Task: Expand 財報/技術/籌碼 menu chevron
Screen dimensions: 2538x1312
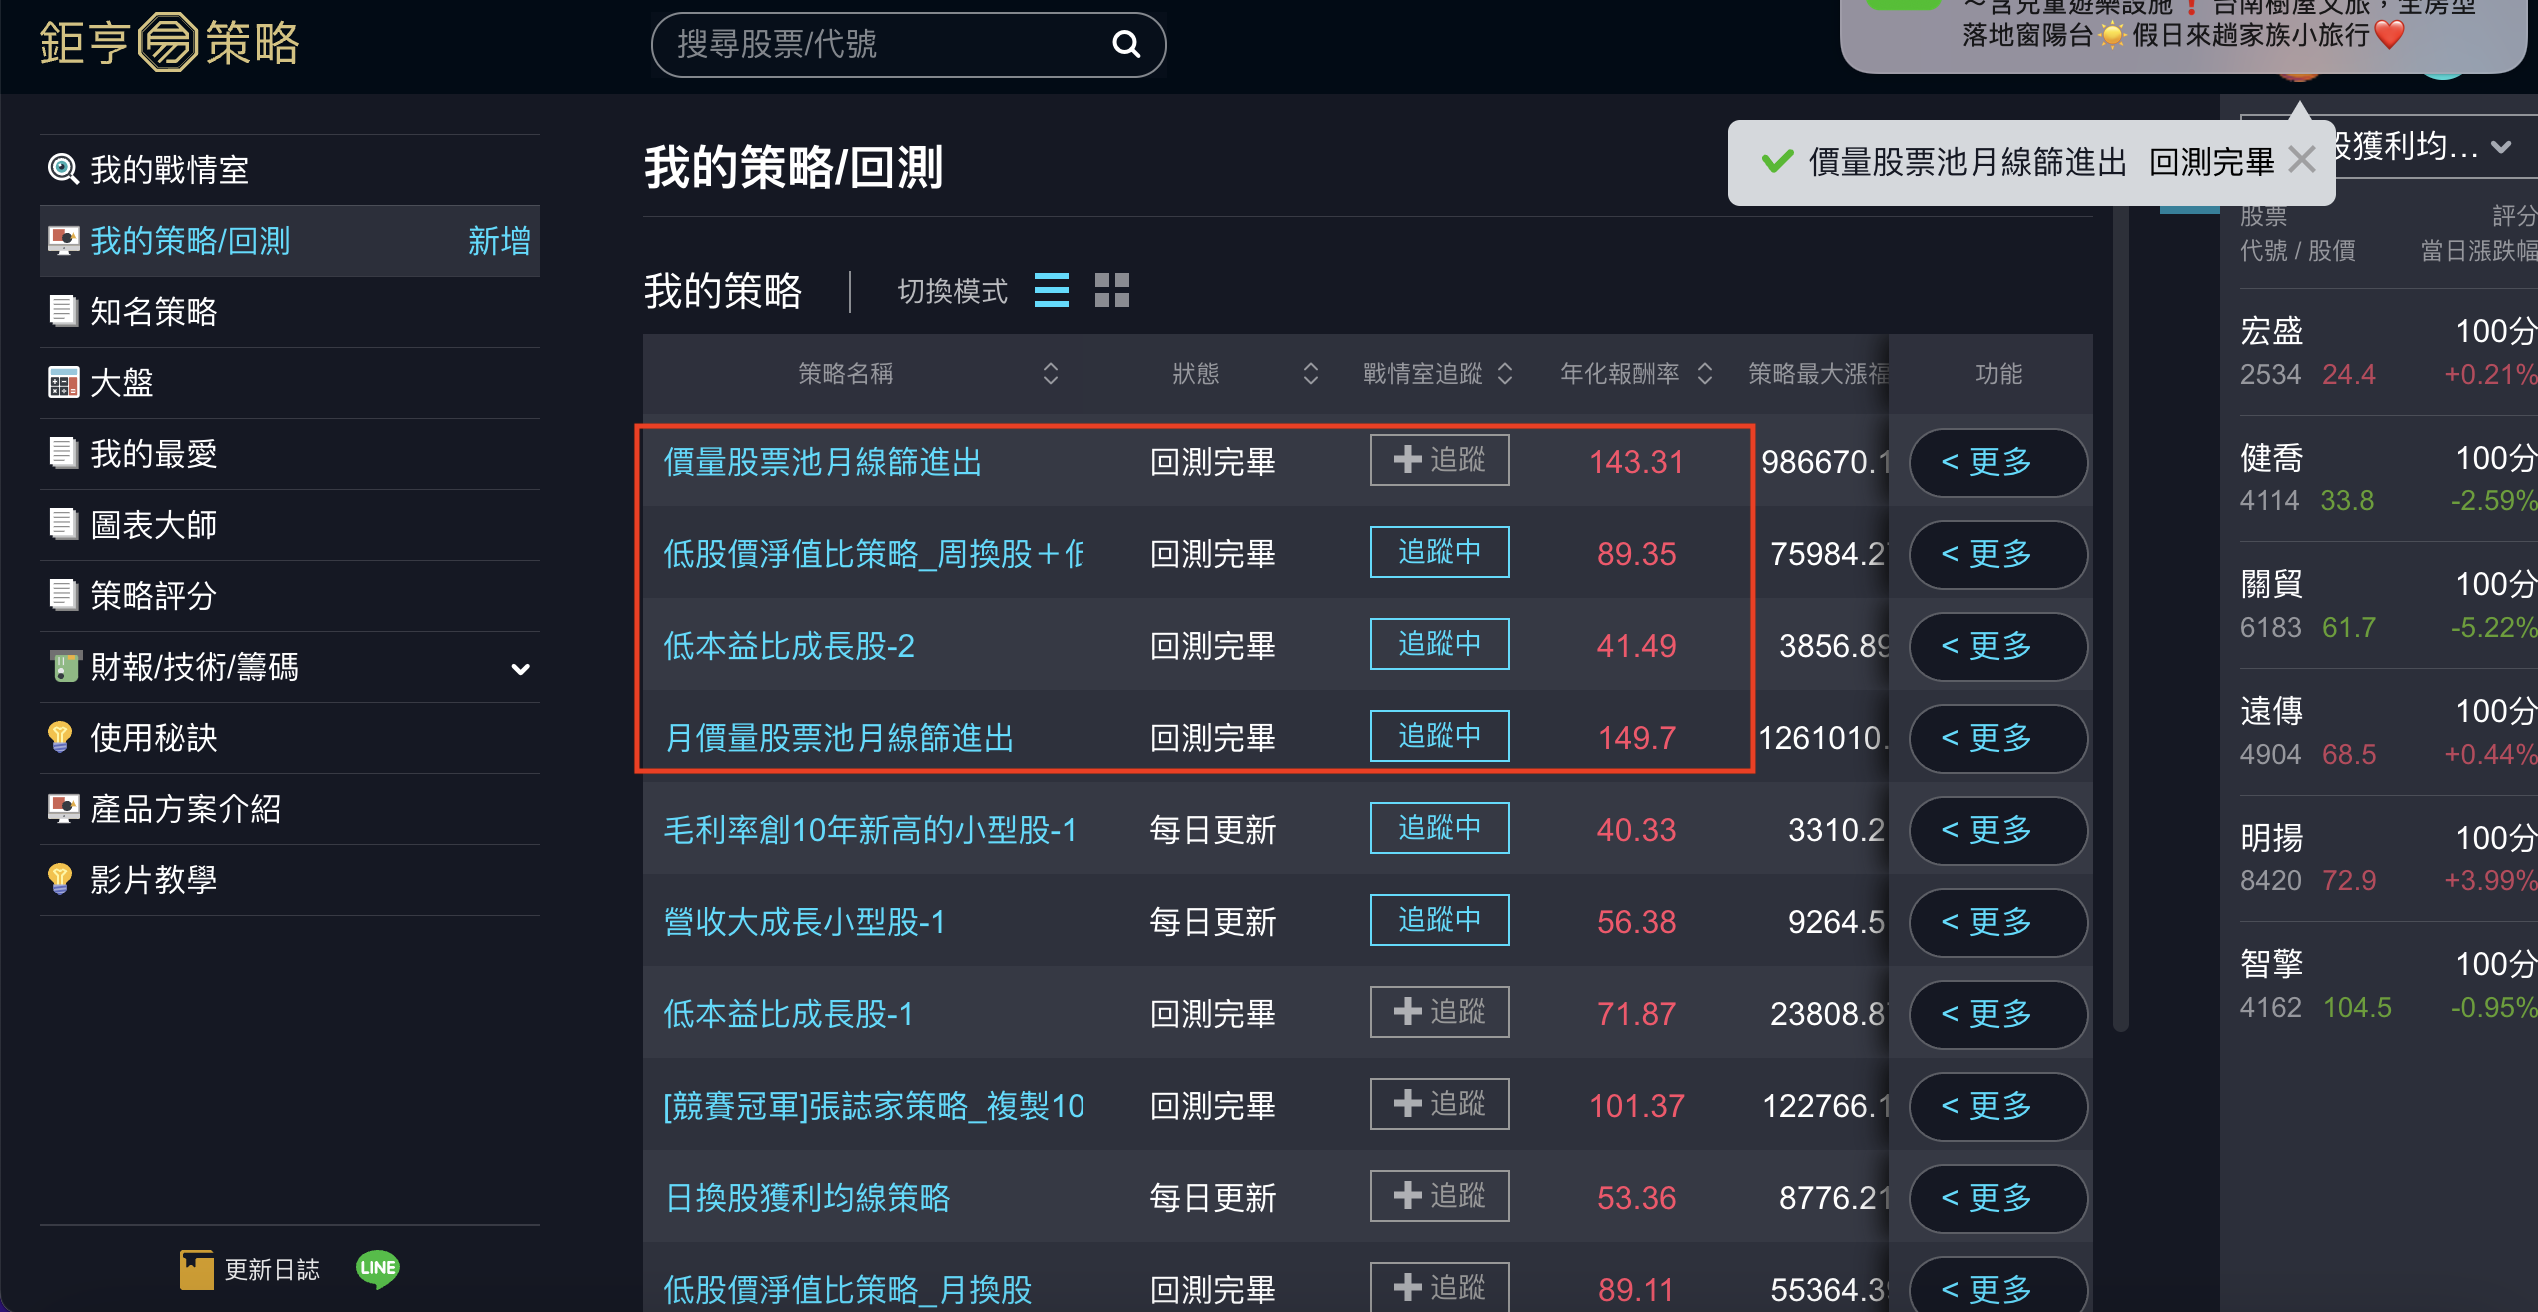Action: [x=520, y=668]
